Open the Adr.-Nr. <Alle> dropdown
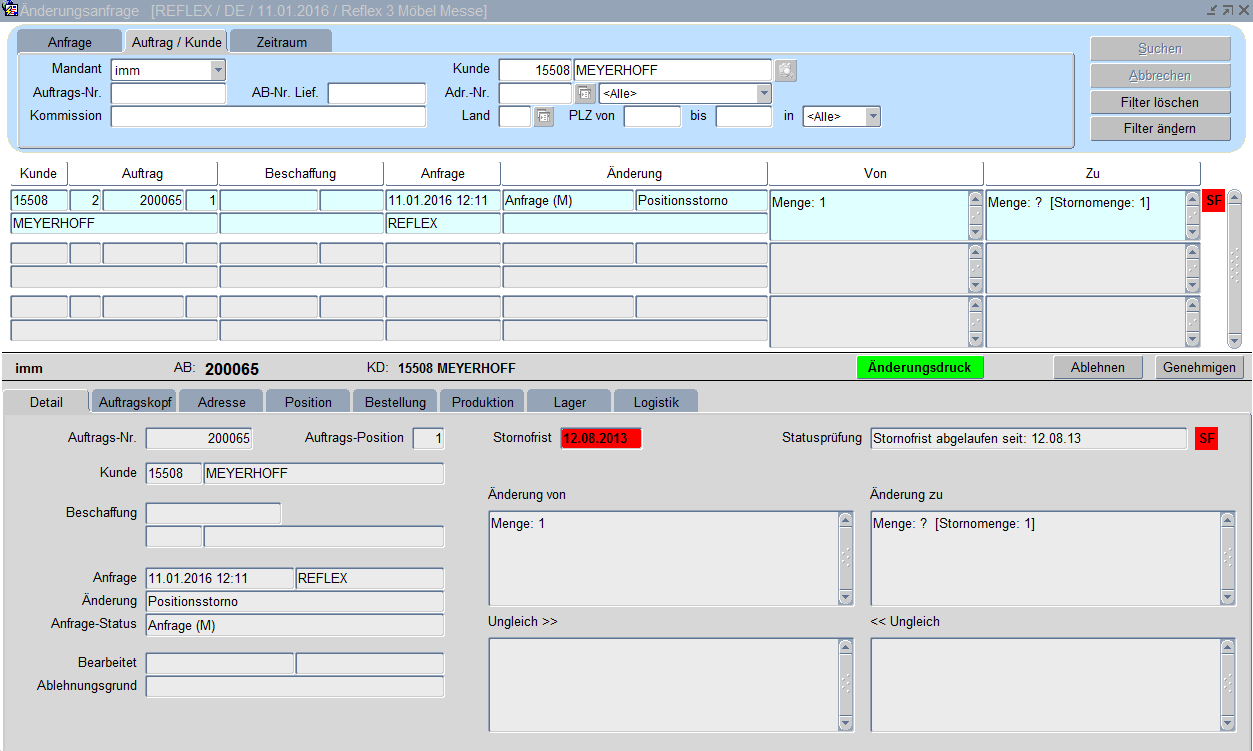 point(764,94)
